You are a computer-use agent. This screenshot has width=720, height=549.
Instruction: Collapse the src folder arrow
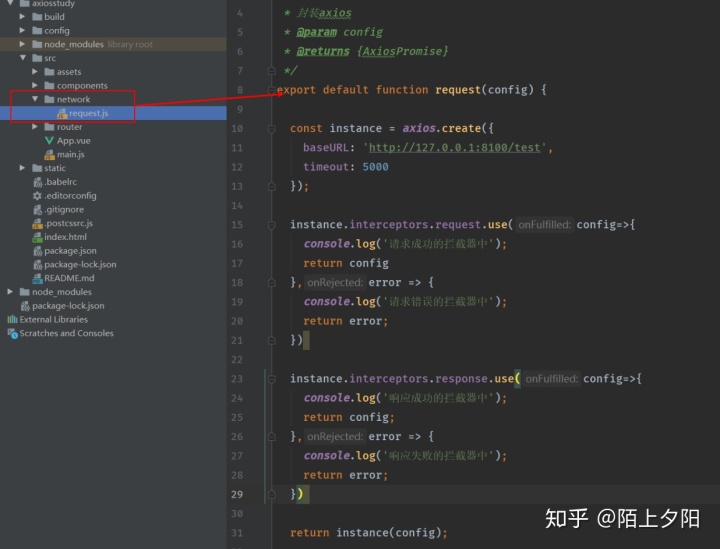coord(22,58)
